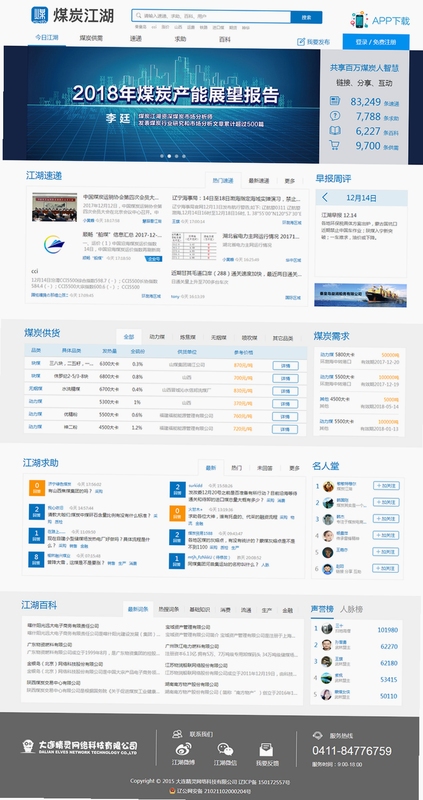This screenshot has height=800, width=423.
Task: Click the avatar next to score 101980
Action: (x=327, y=629)
